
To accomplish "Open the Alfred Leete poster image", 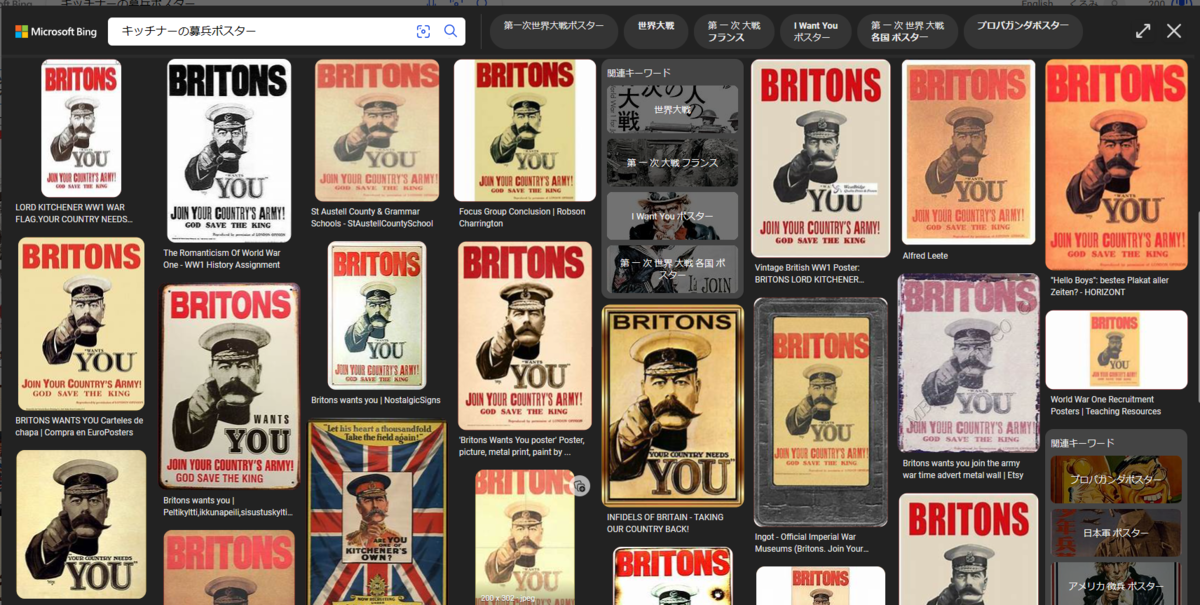I will pos(968,152).
